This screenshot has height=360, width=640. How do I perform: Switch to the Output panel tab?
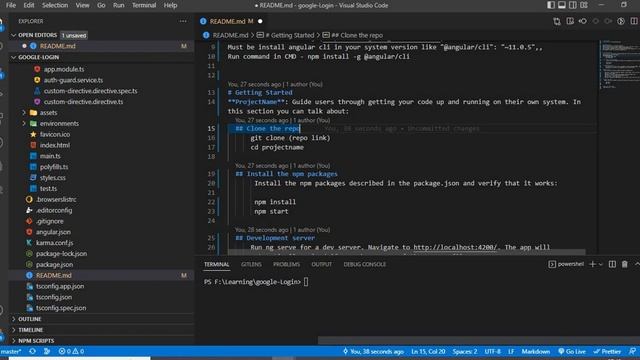[x=322, y=264]
